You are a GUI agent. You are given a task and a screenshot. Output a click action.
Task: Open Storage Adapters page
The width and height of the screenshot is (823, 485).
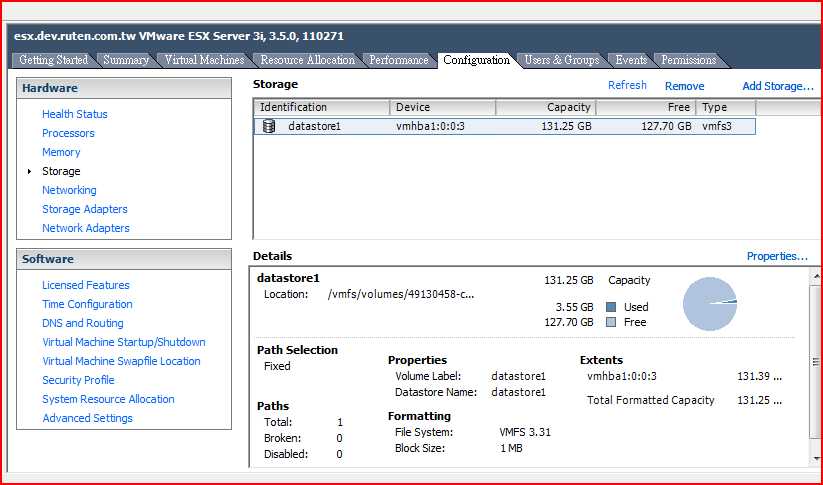[85, 209]
